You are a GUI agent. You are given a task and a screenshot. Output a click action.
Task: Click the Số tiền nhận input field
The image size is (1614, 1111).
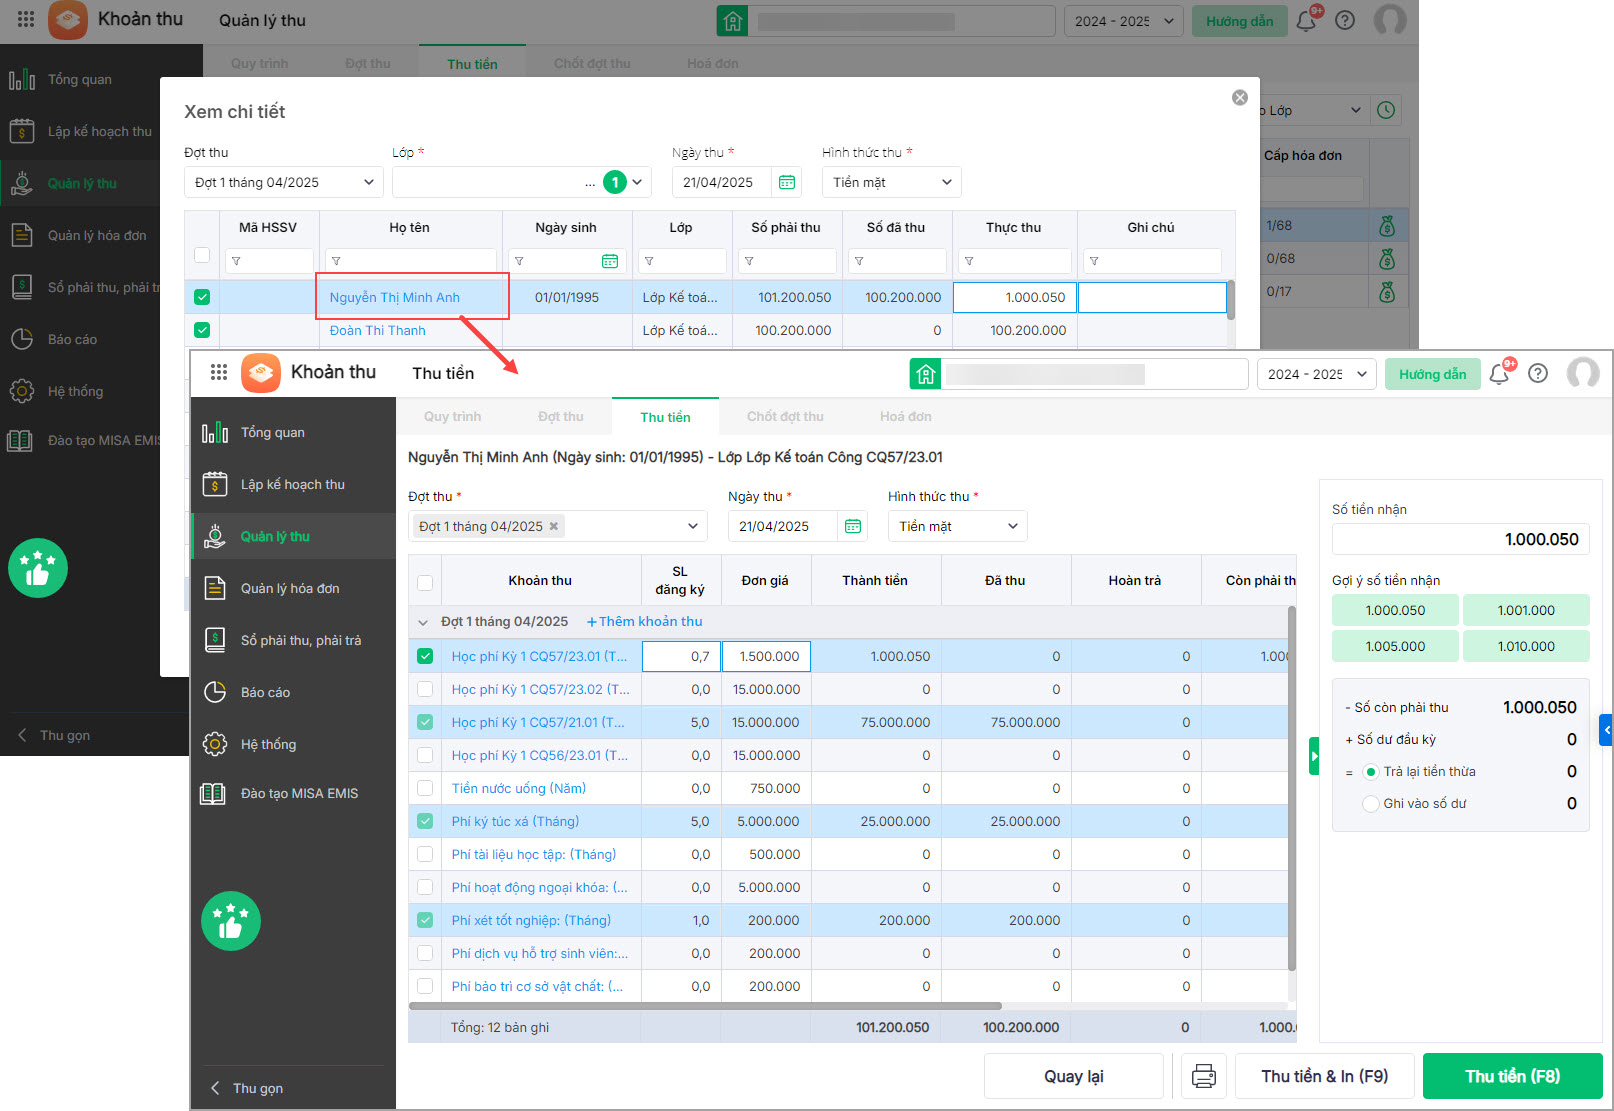pos(1460,539)
